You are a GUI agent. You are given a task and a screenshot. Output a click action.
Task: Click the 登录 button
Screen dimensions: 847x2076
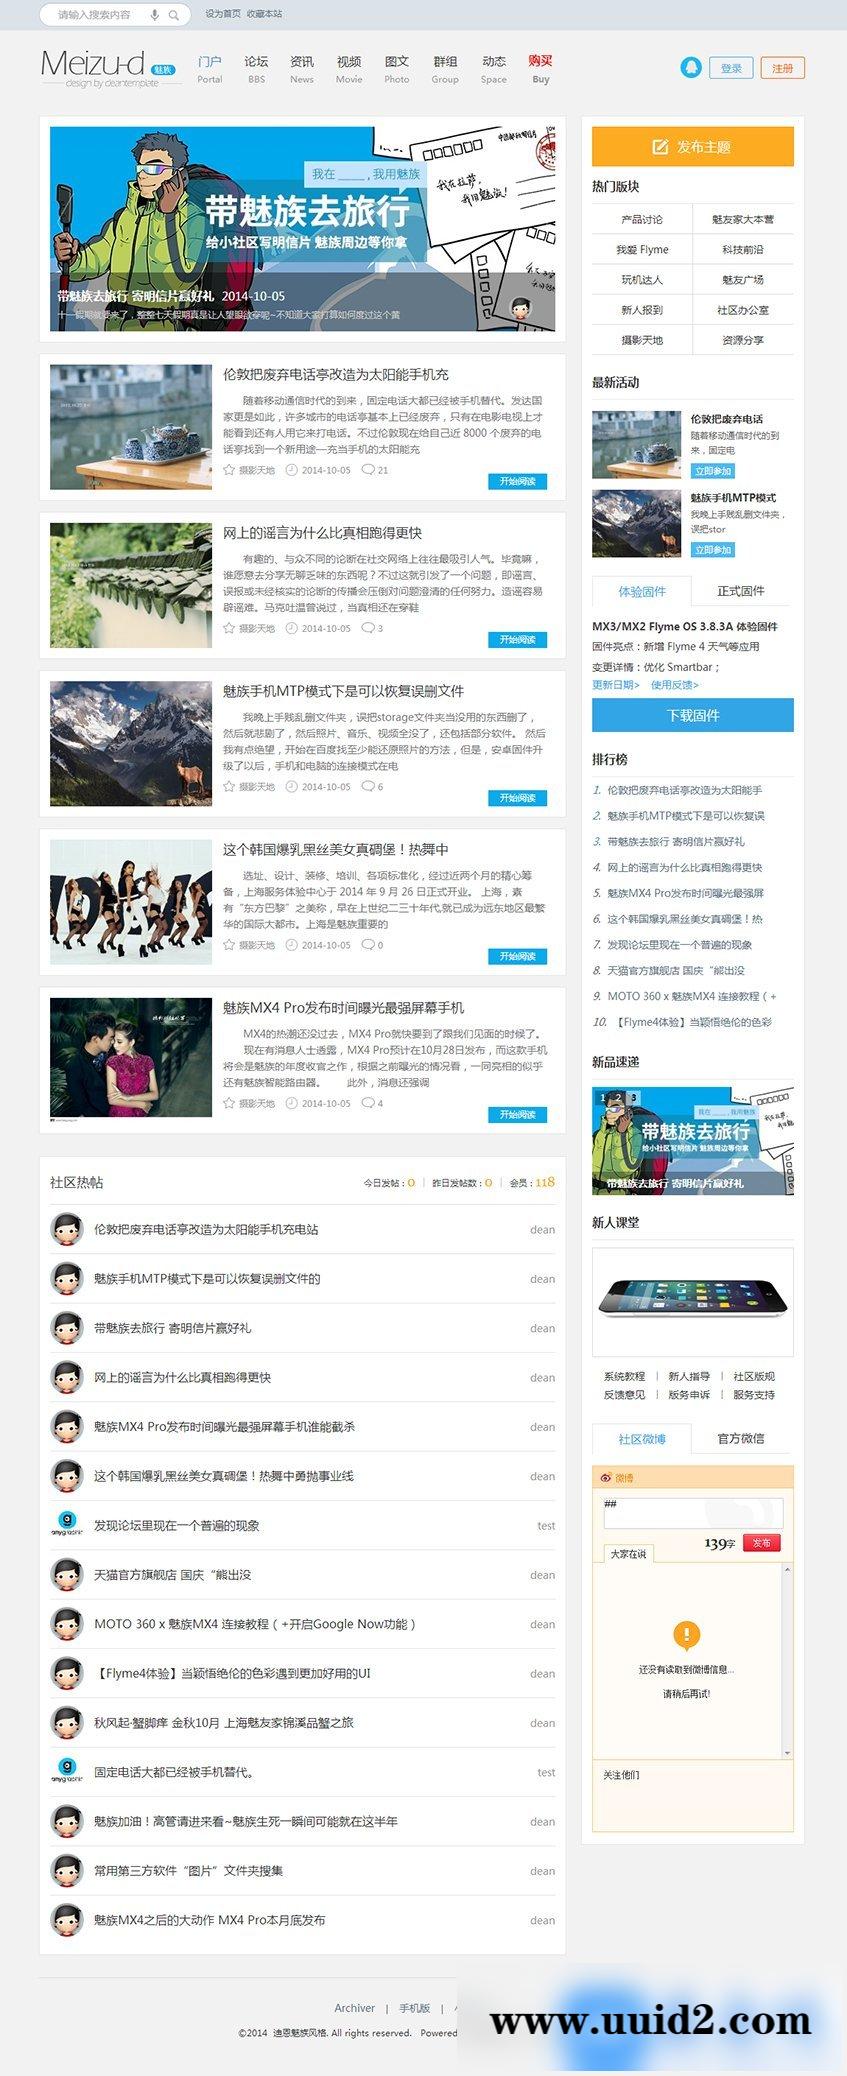(731, 68)
